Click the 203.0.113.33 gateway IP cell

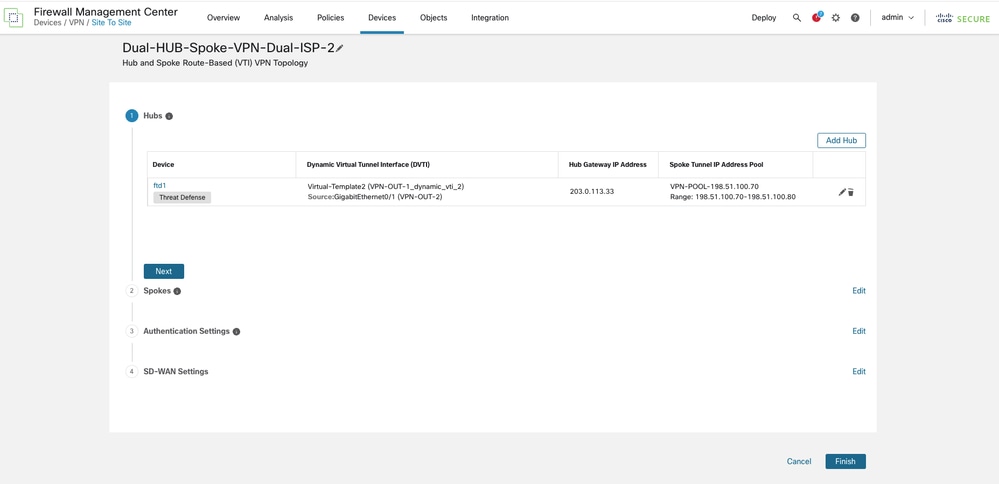click(x=592, y=192)
